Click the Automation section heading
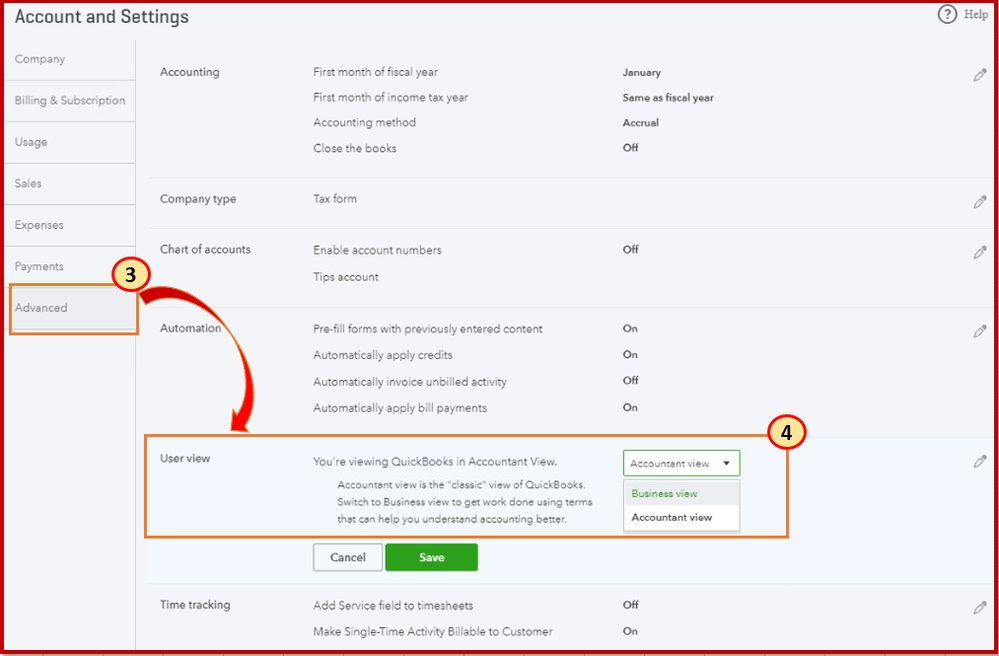999x656 pixels. pos(190,329)
